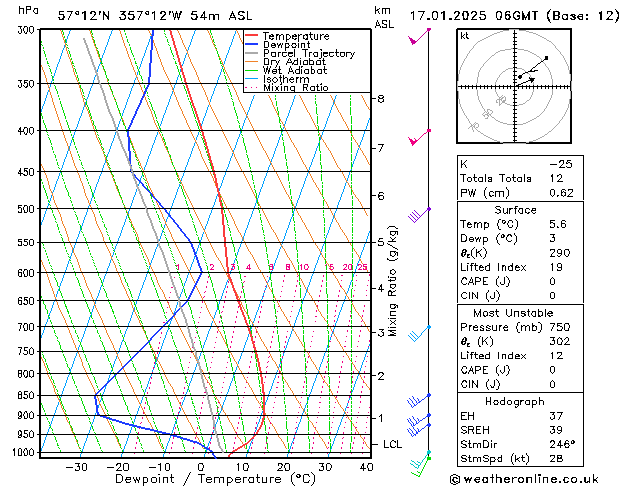The image size is (629, 486).
Task: Click the 850 hPa blue wind barb
Action: pyautogui.click(x=418, y=400)
